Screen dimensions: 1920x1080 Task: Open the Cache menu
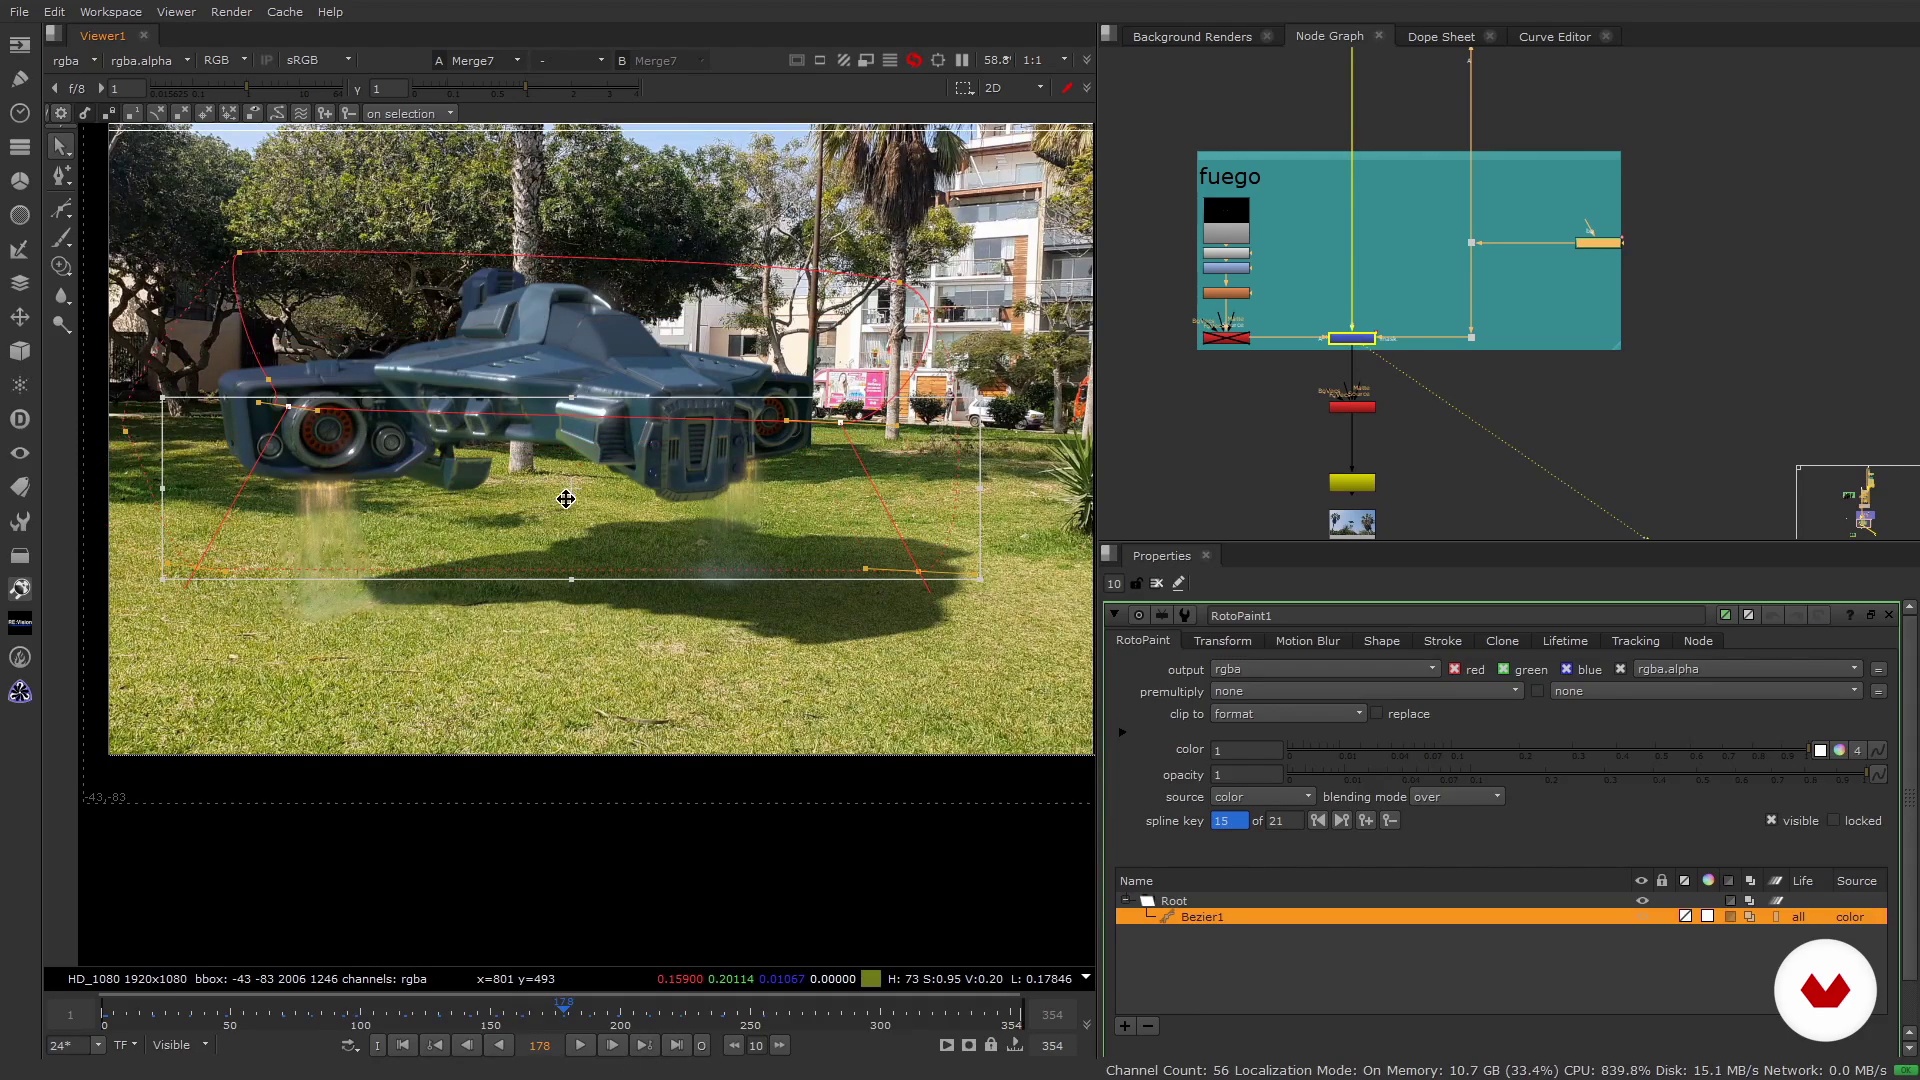click(x=285, y=12)
